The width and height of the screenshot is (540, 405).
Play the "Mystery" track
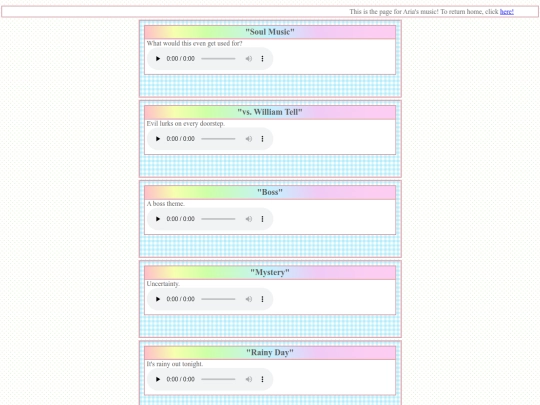point(158,299)
